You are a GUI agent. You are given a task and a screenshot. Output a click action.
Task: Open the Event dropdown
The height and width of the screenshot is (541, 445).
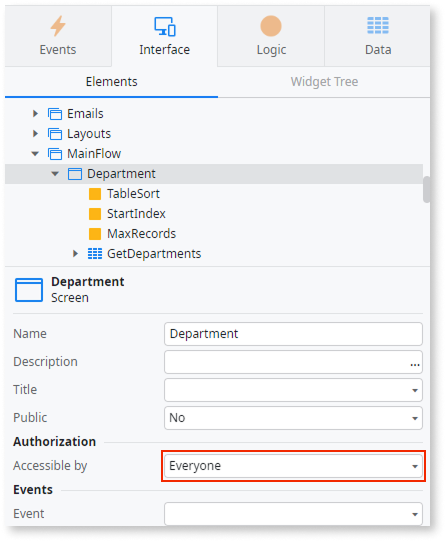[293, 514]
